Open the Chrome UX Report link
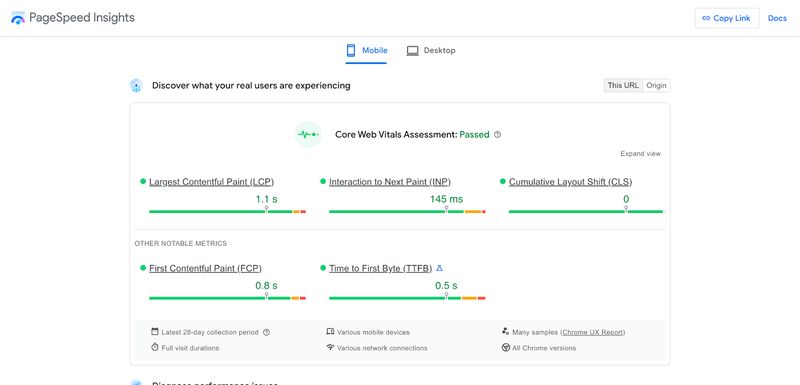Screen dimensions: 800x385 [593, 332]
